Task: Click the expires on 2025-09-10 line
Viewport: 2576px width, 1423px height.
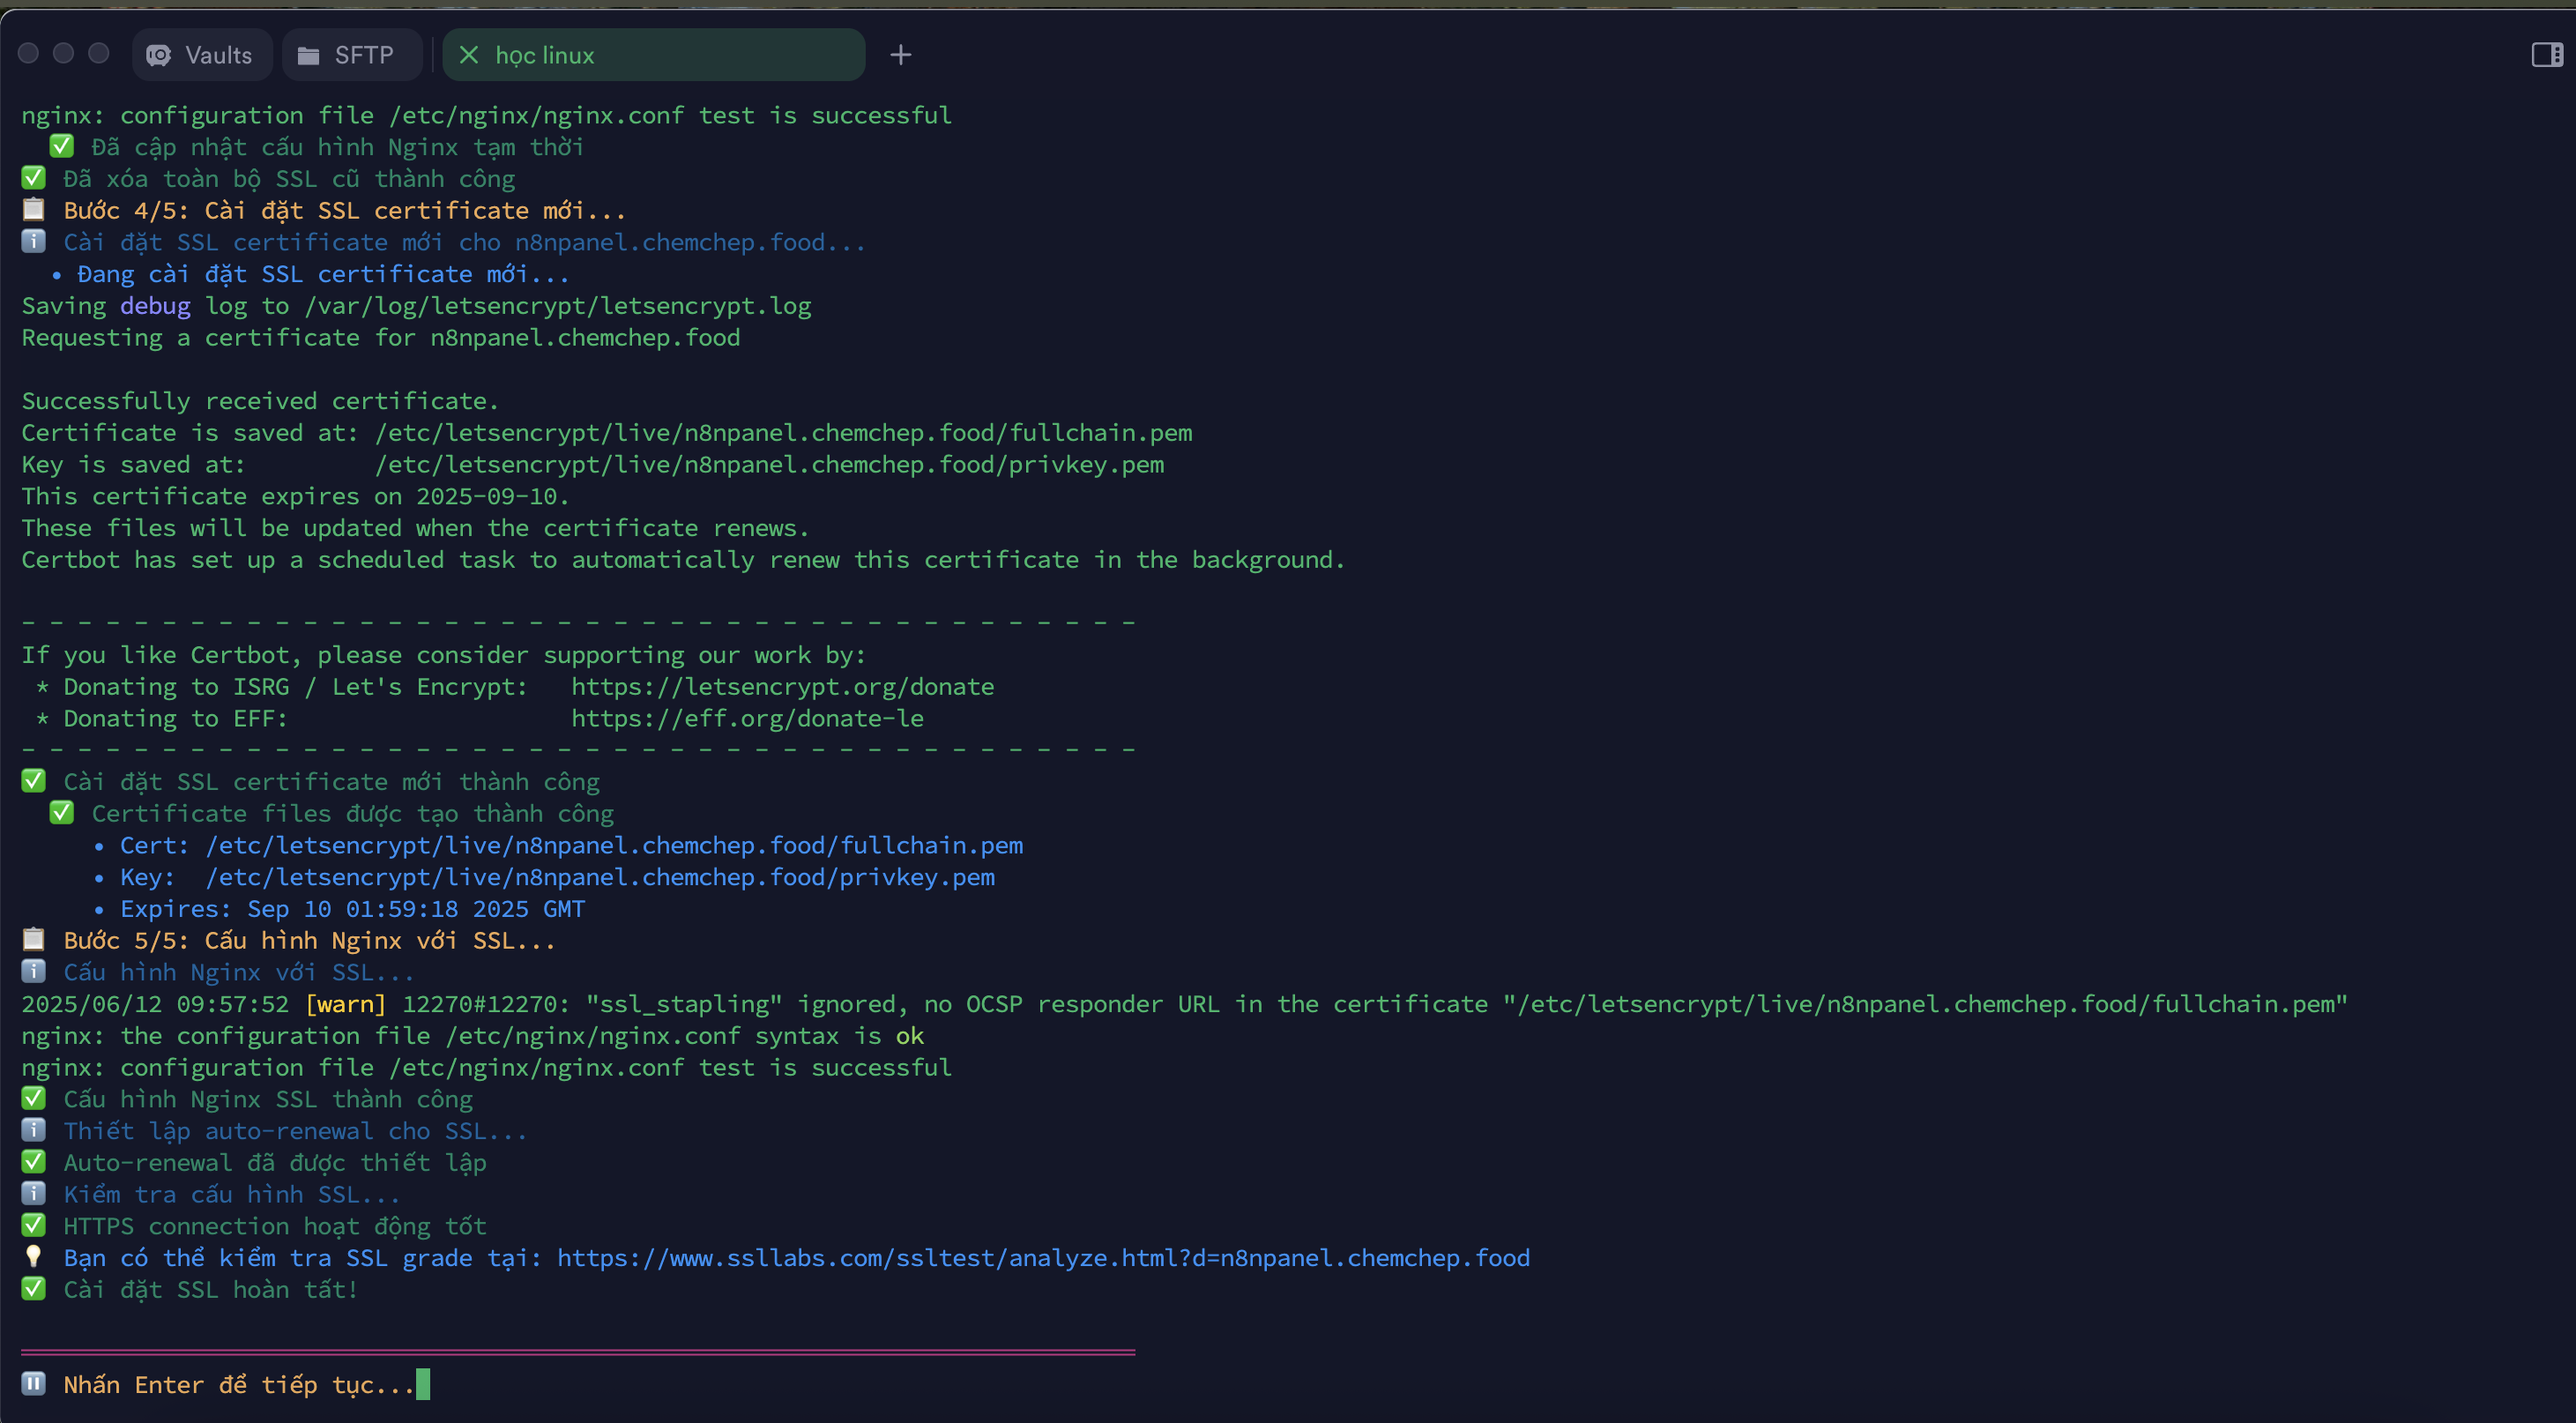Action: point(296,497)
